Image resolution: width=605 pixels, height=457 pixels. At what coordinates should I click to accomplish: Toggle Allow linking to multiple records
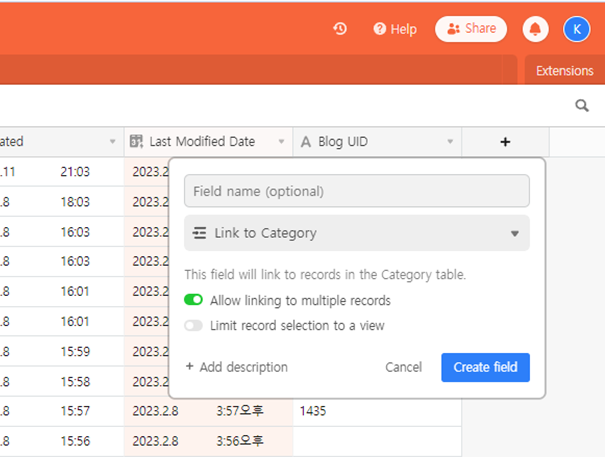tap(193, 300)
